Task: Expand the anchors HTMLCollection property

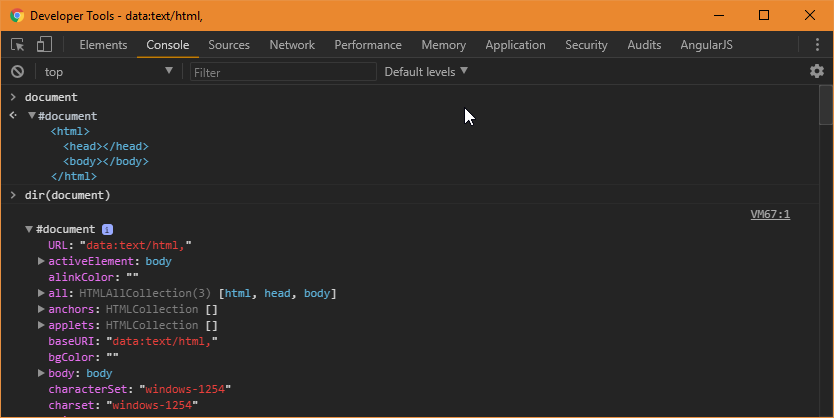Action: (42, 310)
